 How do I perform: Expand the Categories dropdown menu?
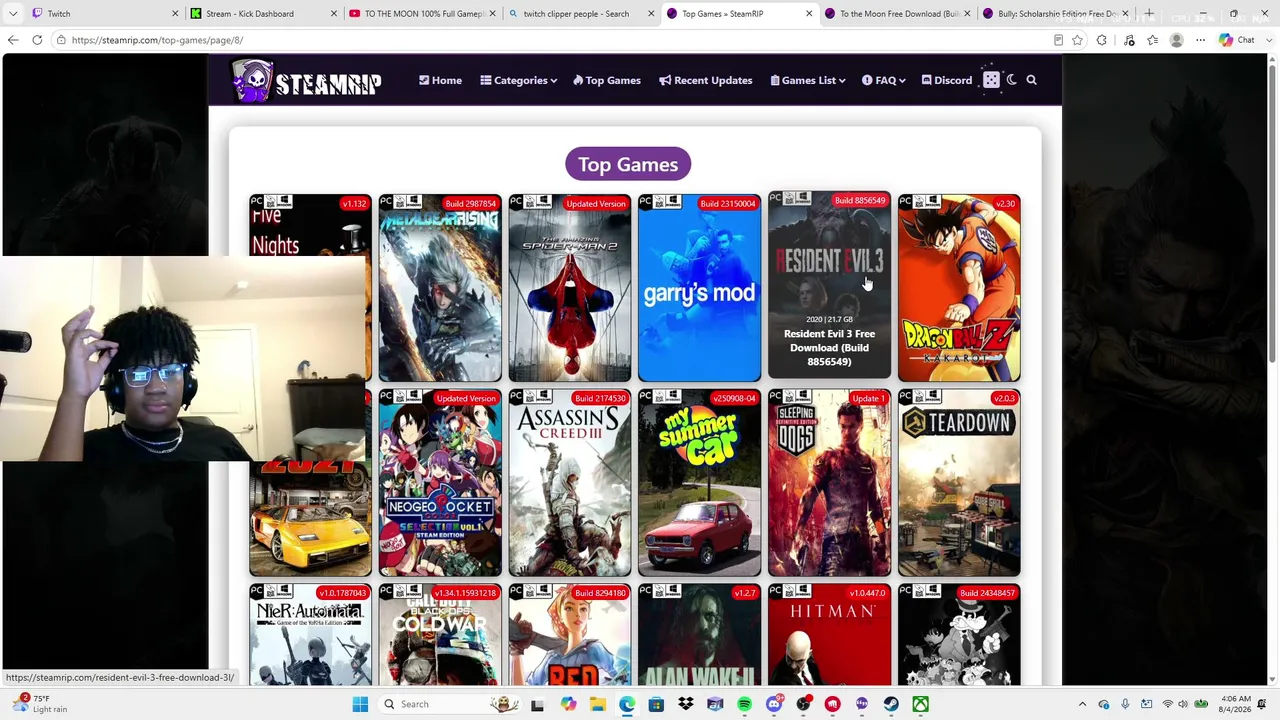pyautogui.click(x=518, y=80)
